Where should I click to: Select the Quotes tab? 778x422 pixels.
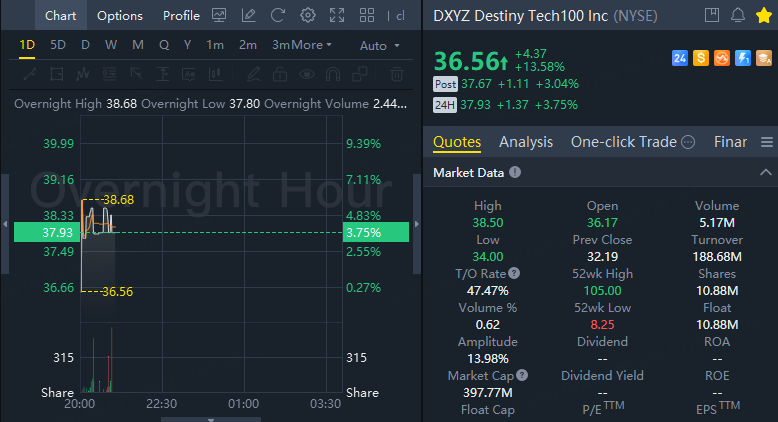(457, 142)
